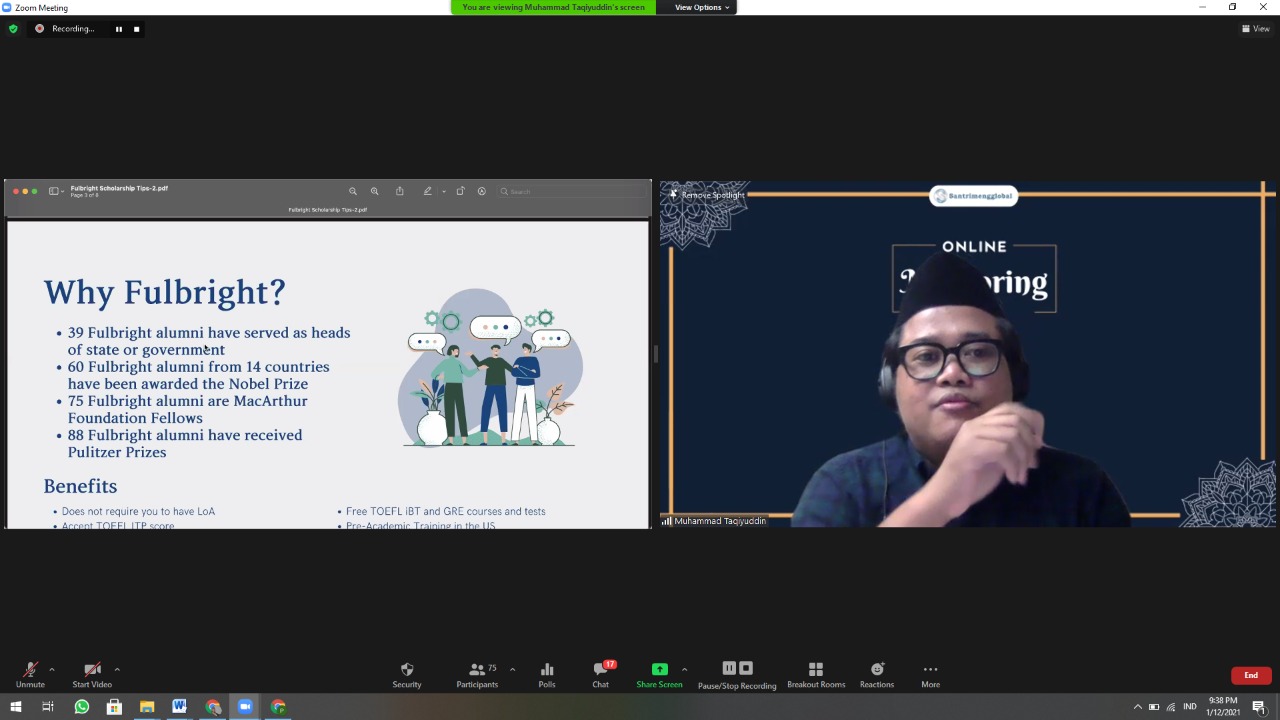Click the red End meeting button
The width and height of the screenshot is (1280, 720).
(1250, 675)
